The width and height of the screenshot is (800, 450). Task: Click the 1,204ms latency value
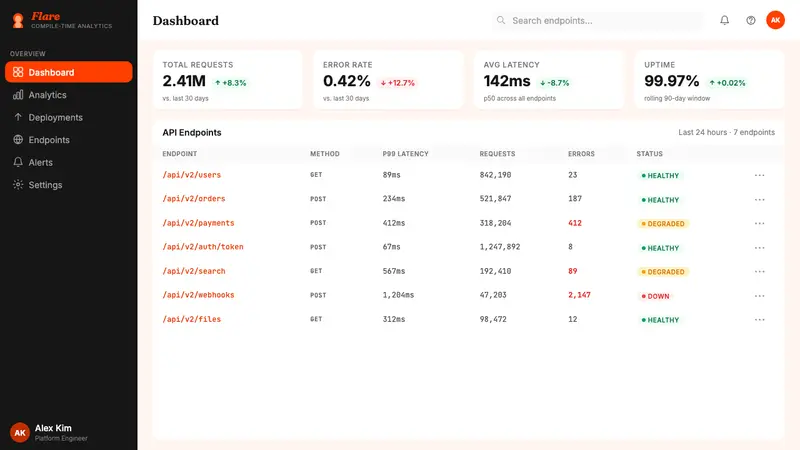[398, 295]
